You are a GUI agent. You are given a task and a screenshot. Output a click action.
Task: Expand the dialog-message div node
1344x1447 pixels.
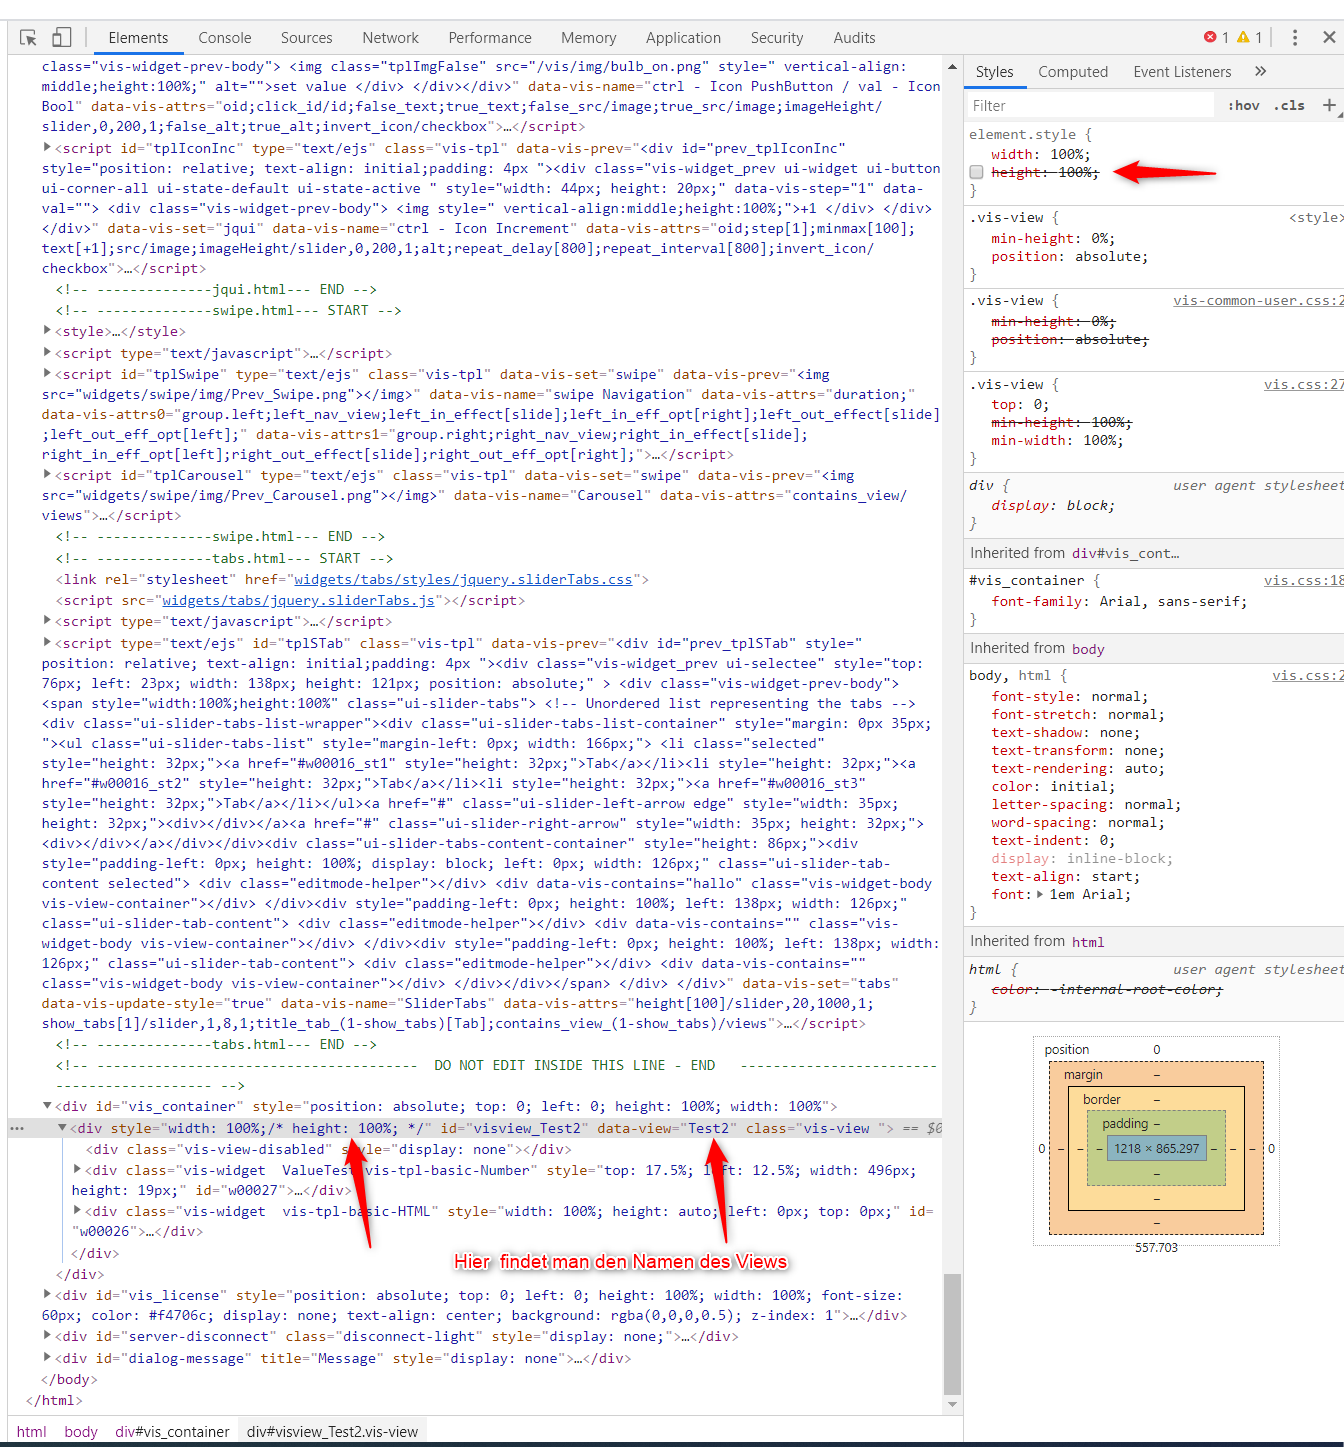[47, 1358]
